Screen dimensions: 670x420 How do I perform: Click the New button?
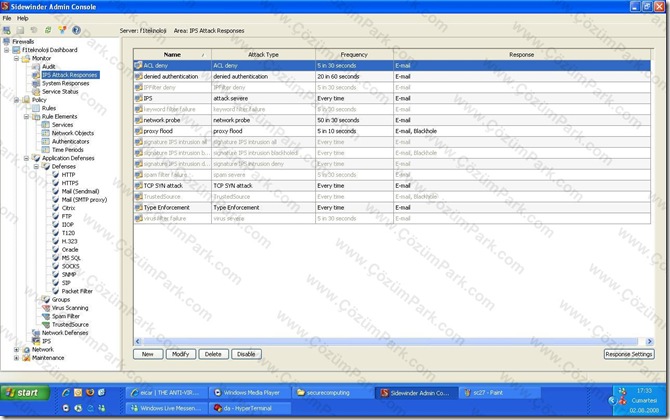click(x=148, y=354)
